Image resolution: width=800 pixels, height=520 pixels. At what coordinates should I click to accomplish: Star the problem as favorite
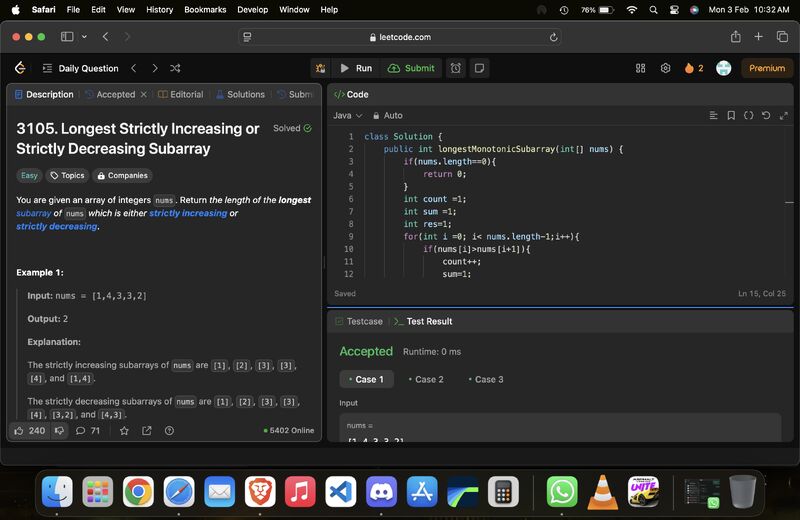point(124,431)
